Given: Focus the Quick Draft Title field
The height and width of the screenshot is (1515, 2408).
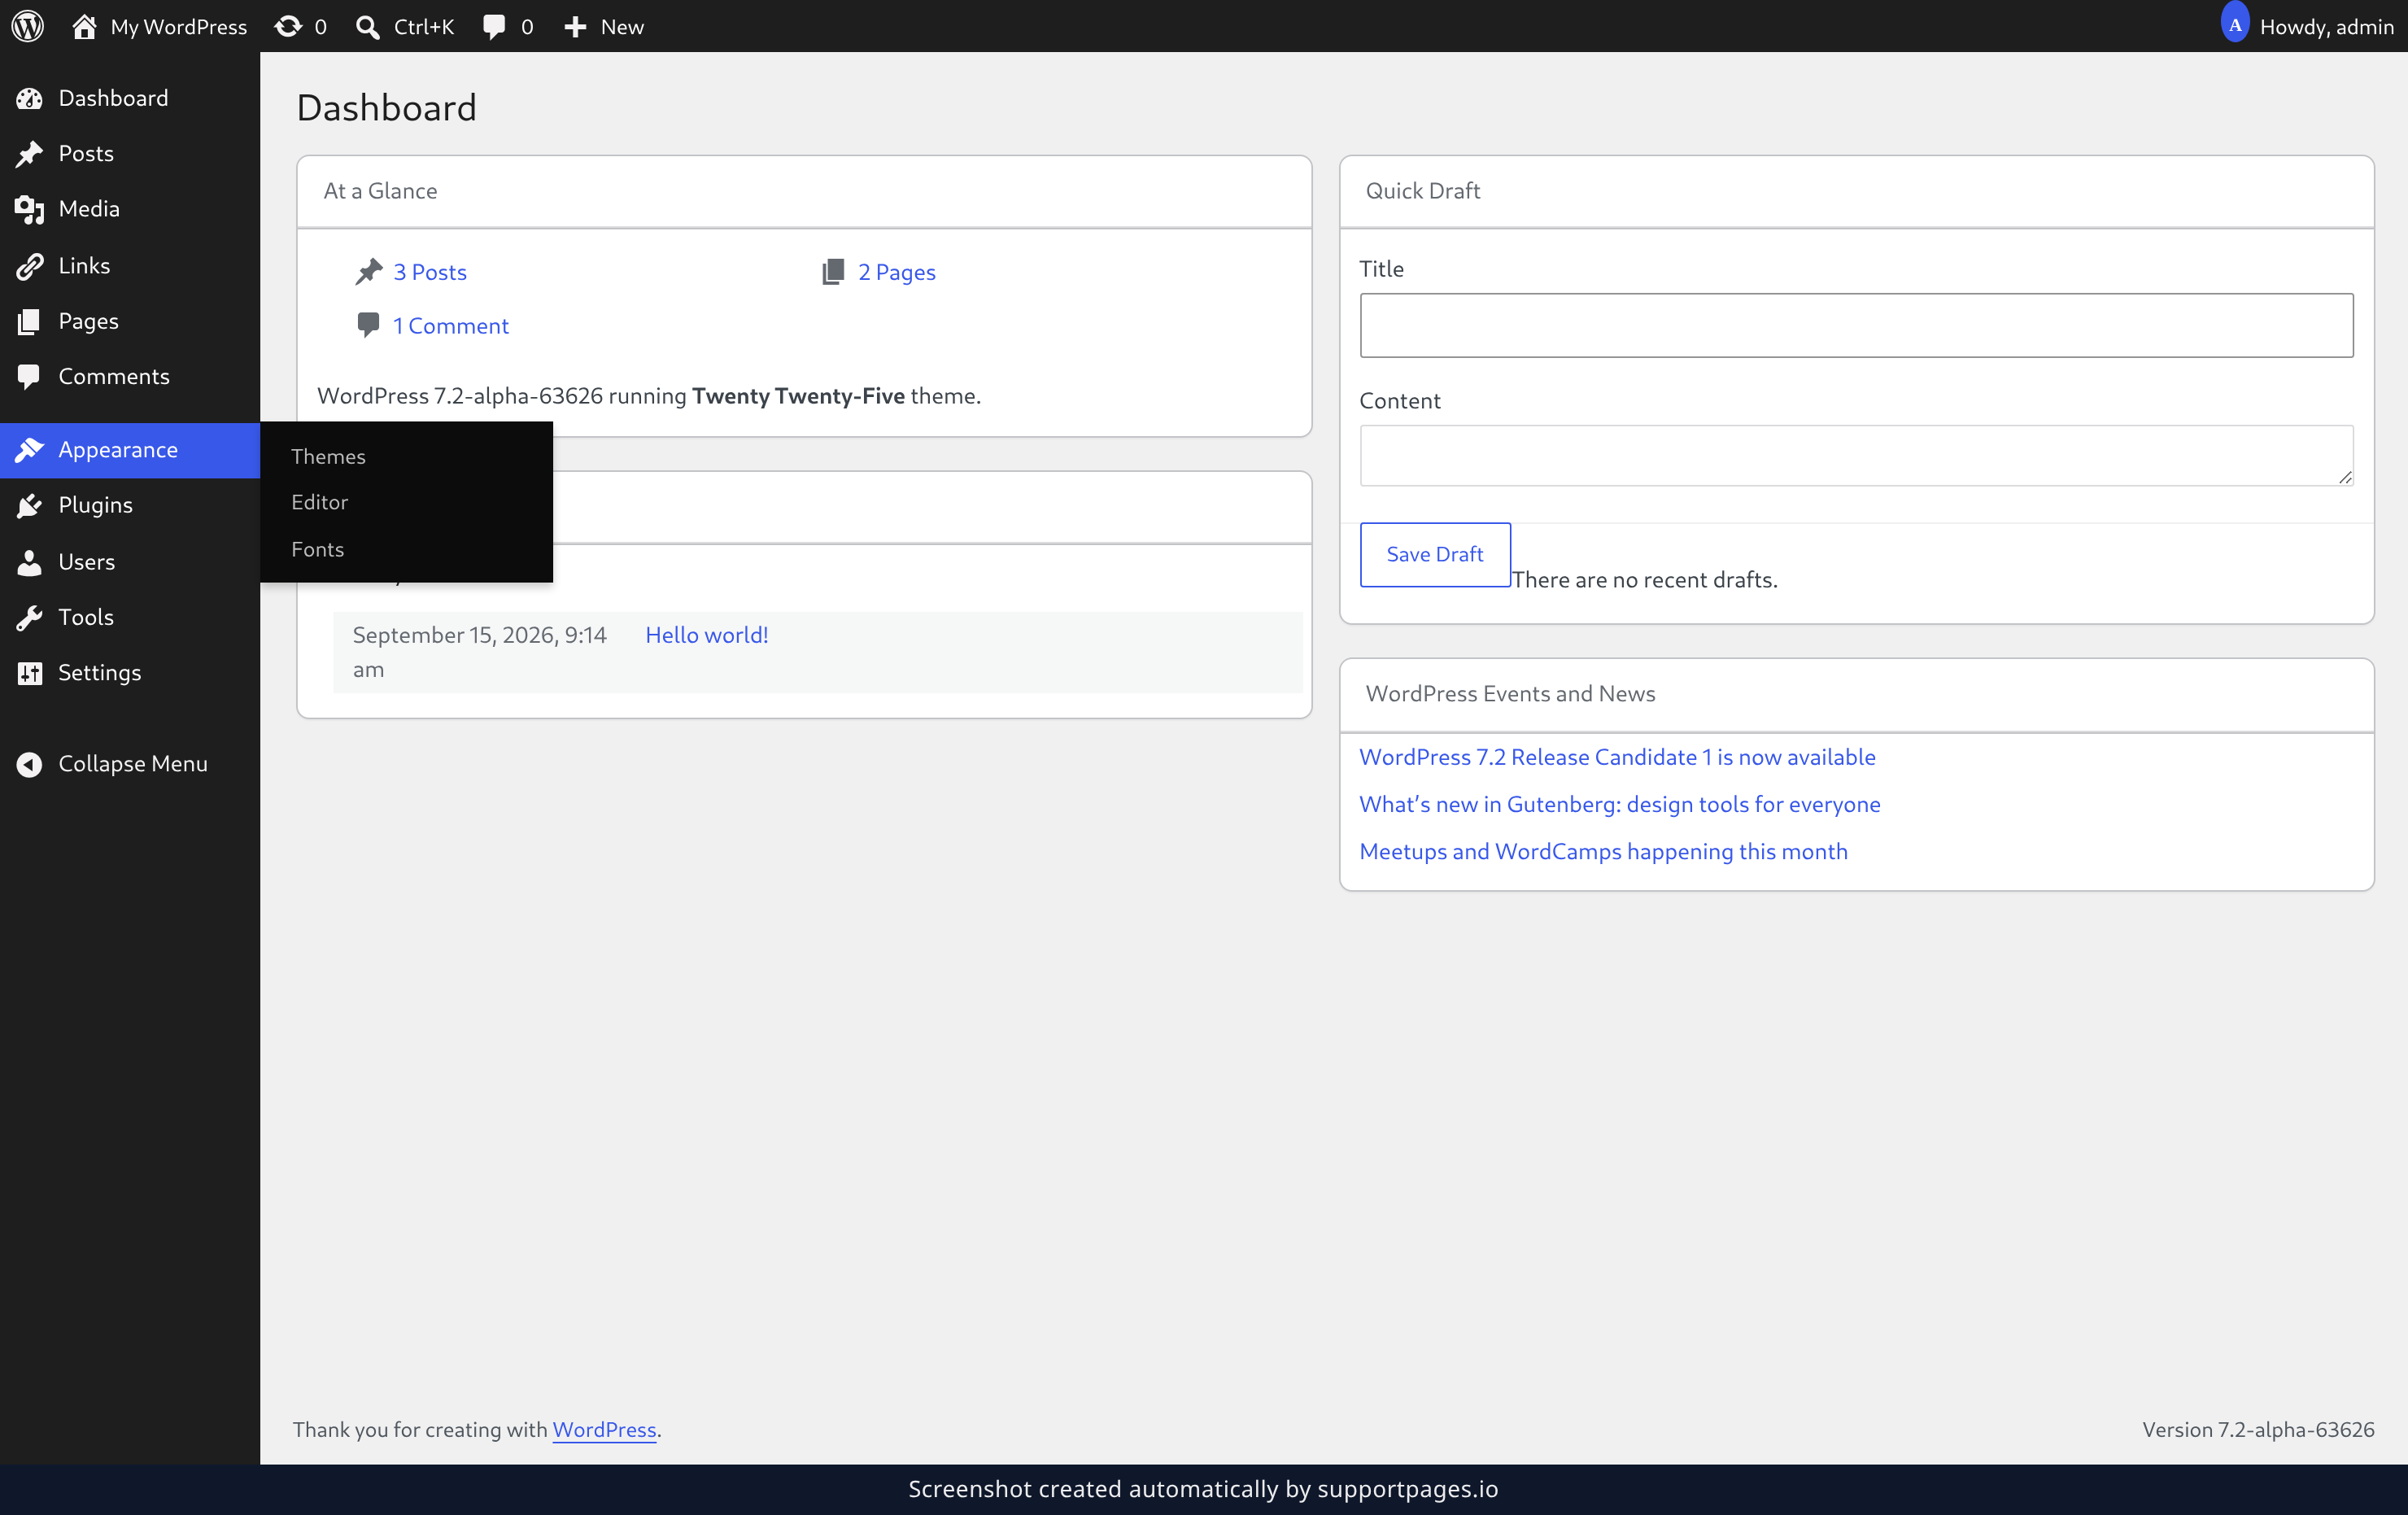Looking at the screenshot, I should [x=1856, y=325].
